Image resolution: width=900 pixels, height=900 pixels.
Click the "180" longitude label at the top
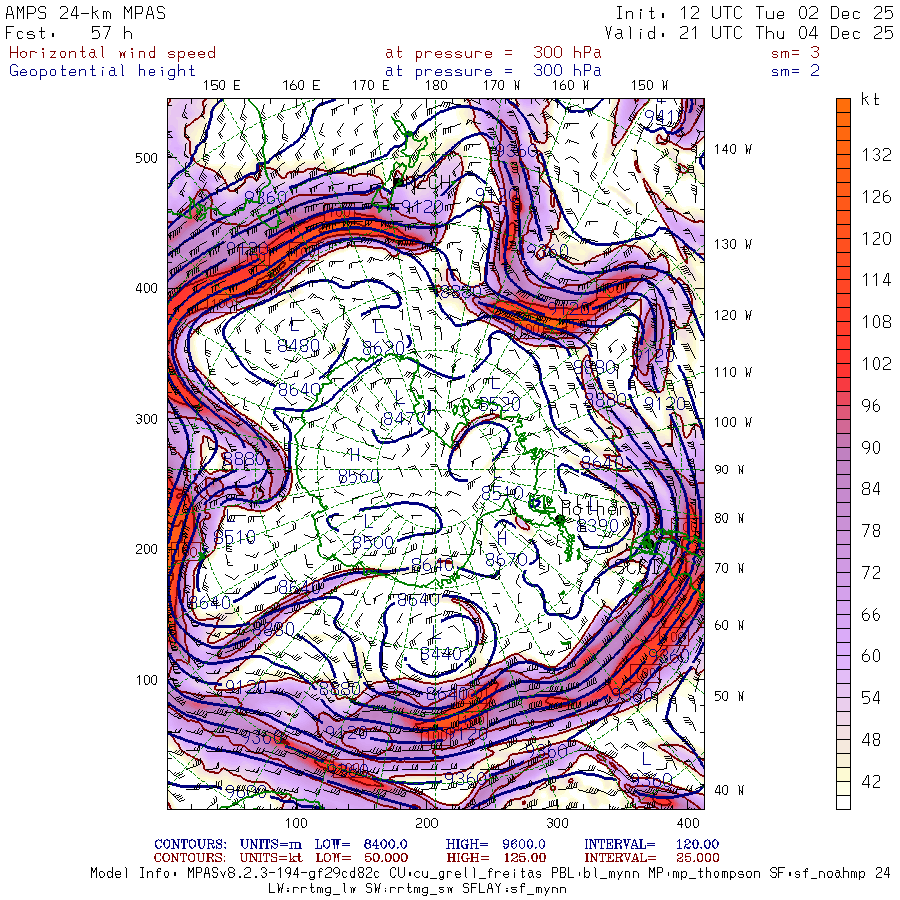click(436, 86)
